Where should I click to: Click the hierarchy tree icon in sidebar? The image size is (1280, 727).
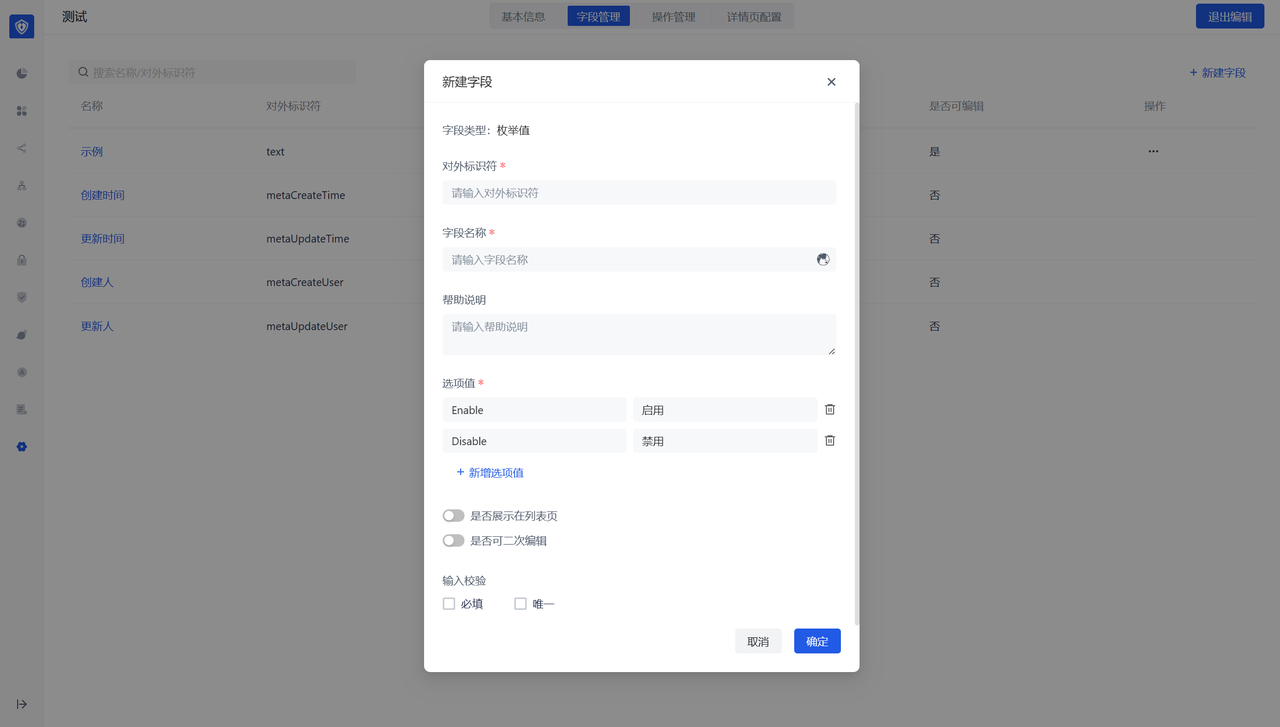(x=22, y=186)
